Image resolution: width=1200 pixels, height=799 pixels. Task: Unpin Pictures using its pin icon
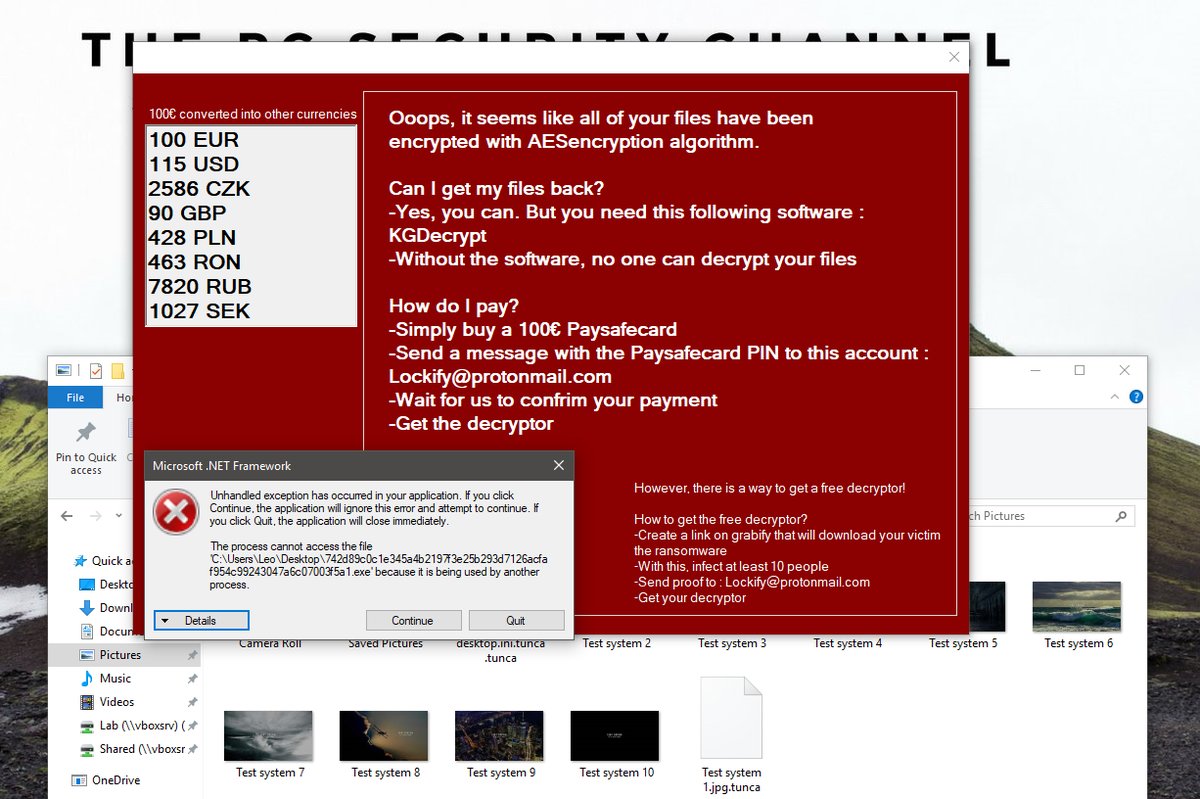click(192, 655)
